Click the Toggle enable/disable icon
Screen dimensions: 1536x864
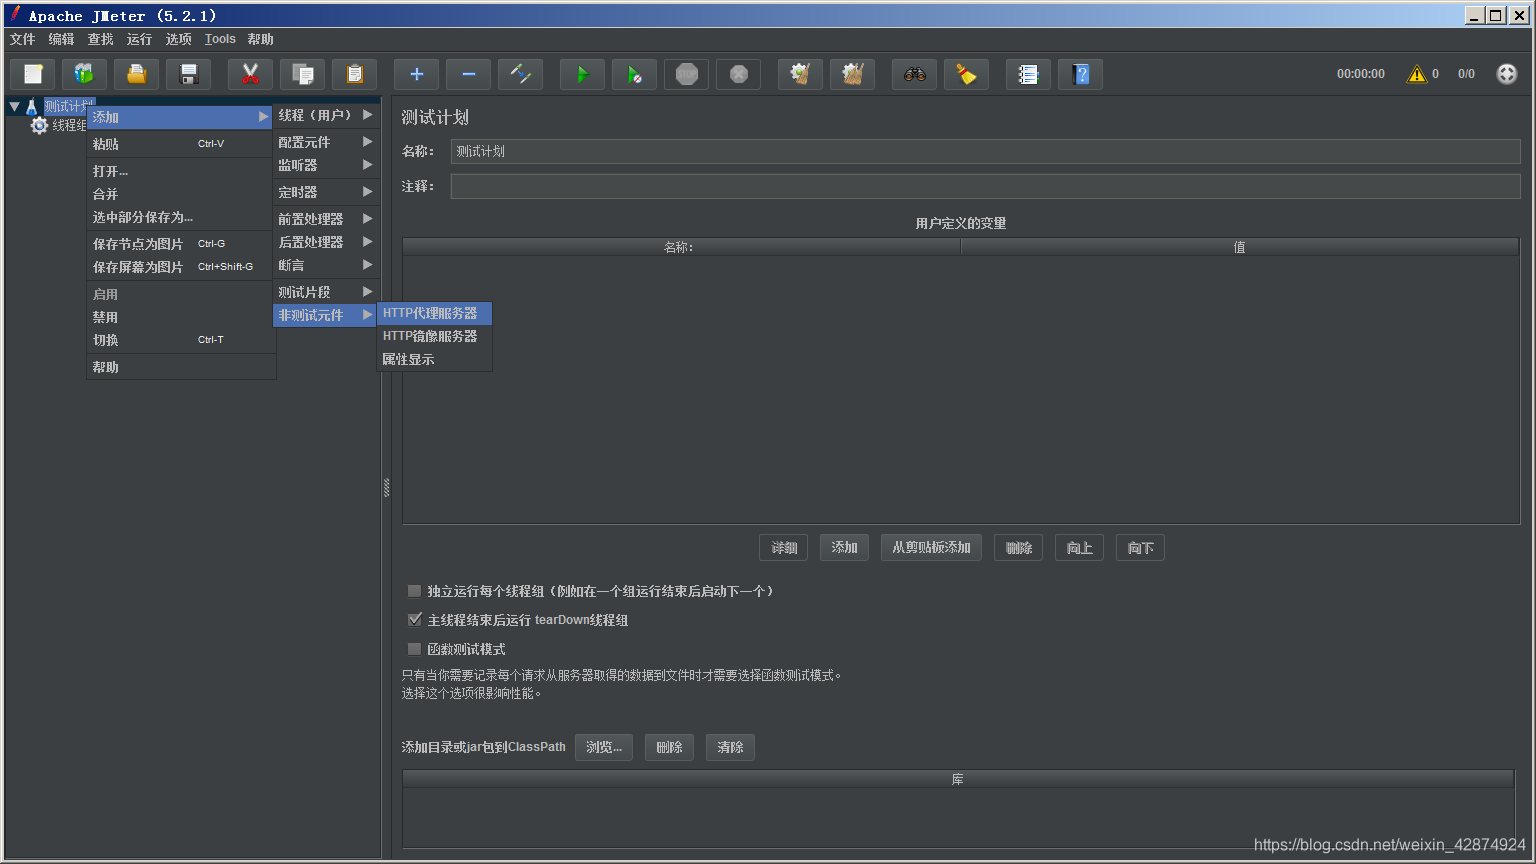520,74
